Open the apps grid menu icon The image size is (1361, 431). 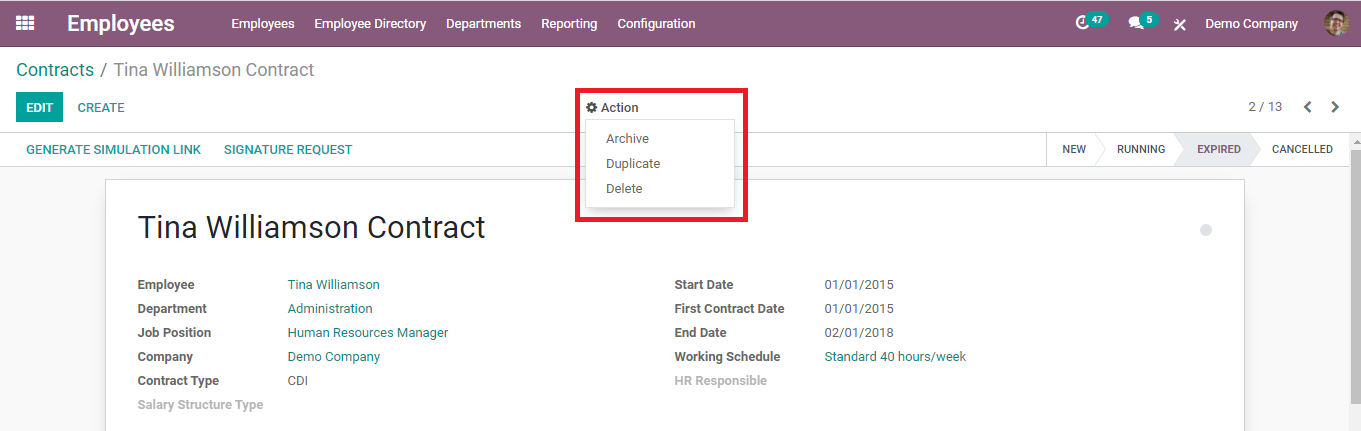[x=25, y=23]
